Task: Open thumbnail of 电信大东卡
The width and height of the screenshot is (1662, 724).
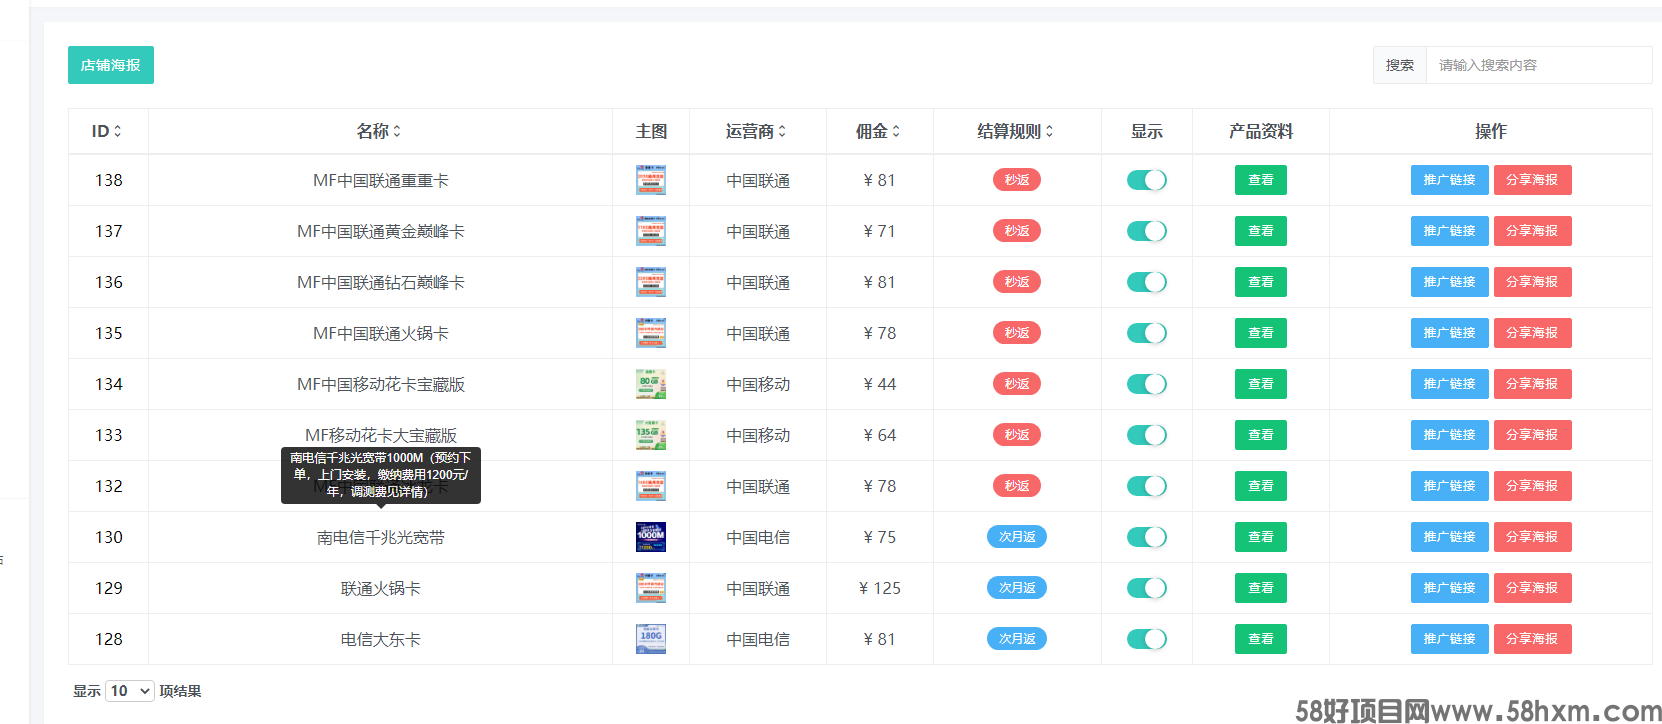Action: click(651, 639)
